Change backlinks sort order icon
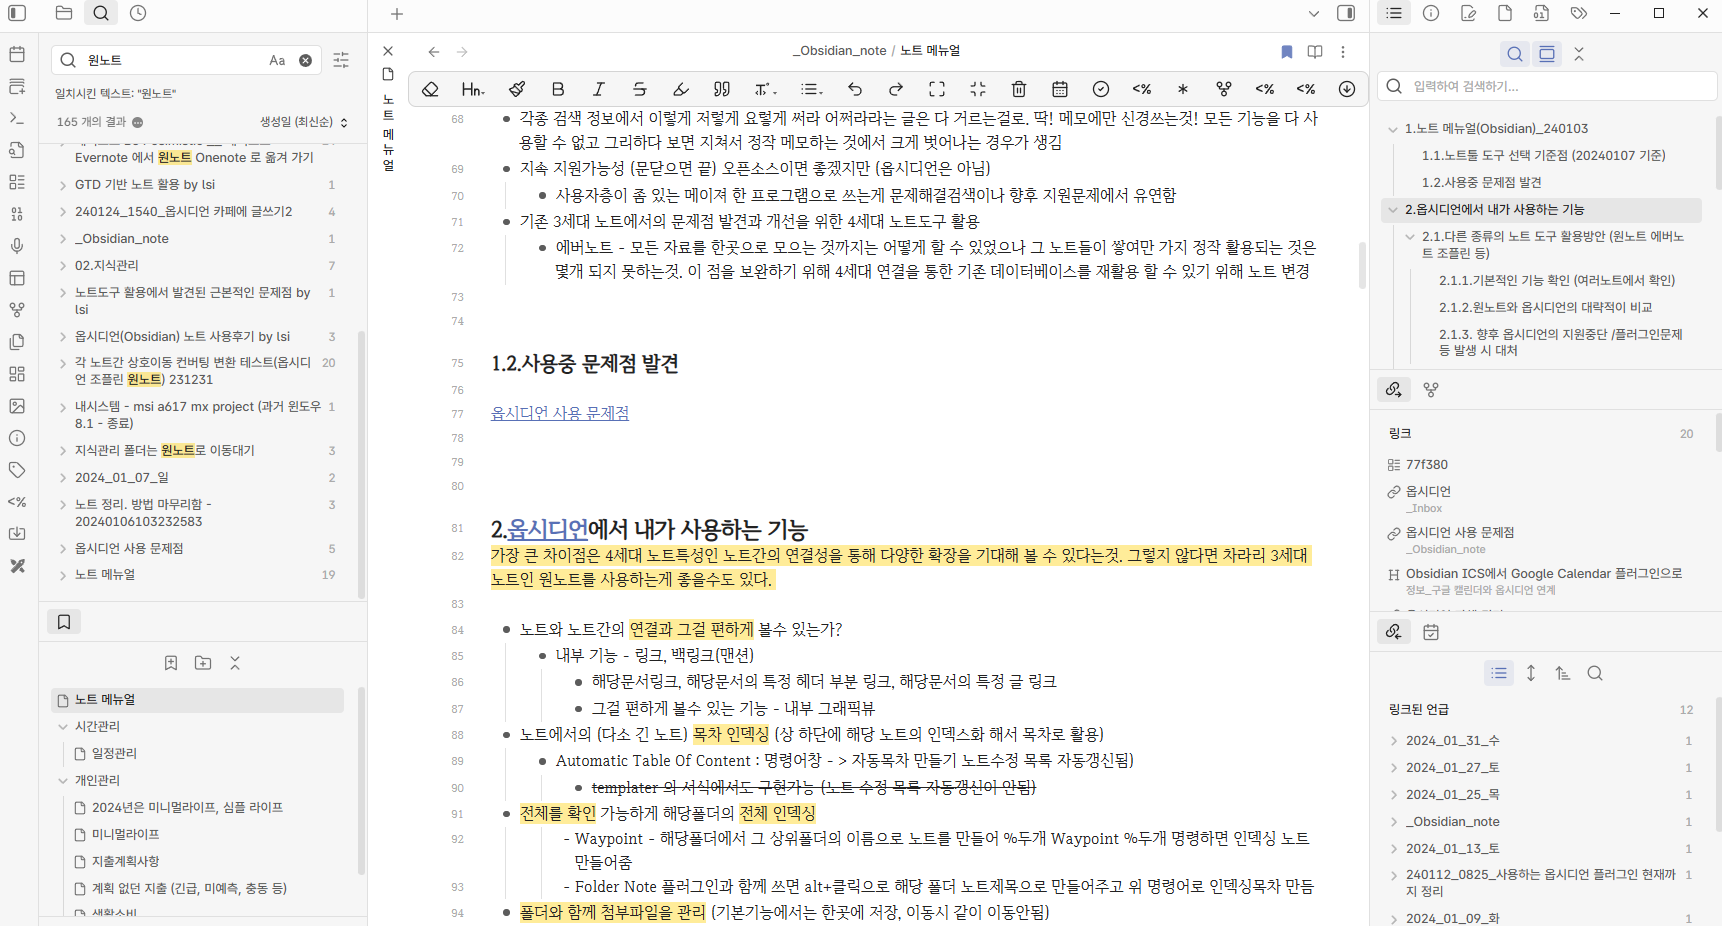 [1563, 674]
